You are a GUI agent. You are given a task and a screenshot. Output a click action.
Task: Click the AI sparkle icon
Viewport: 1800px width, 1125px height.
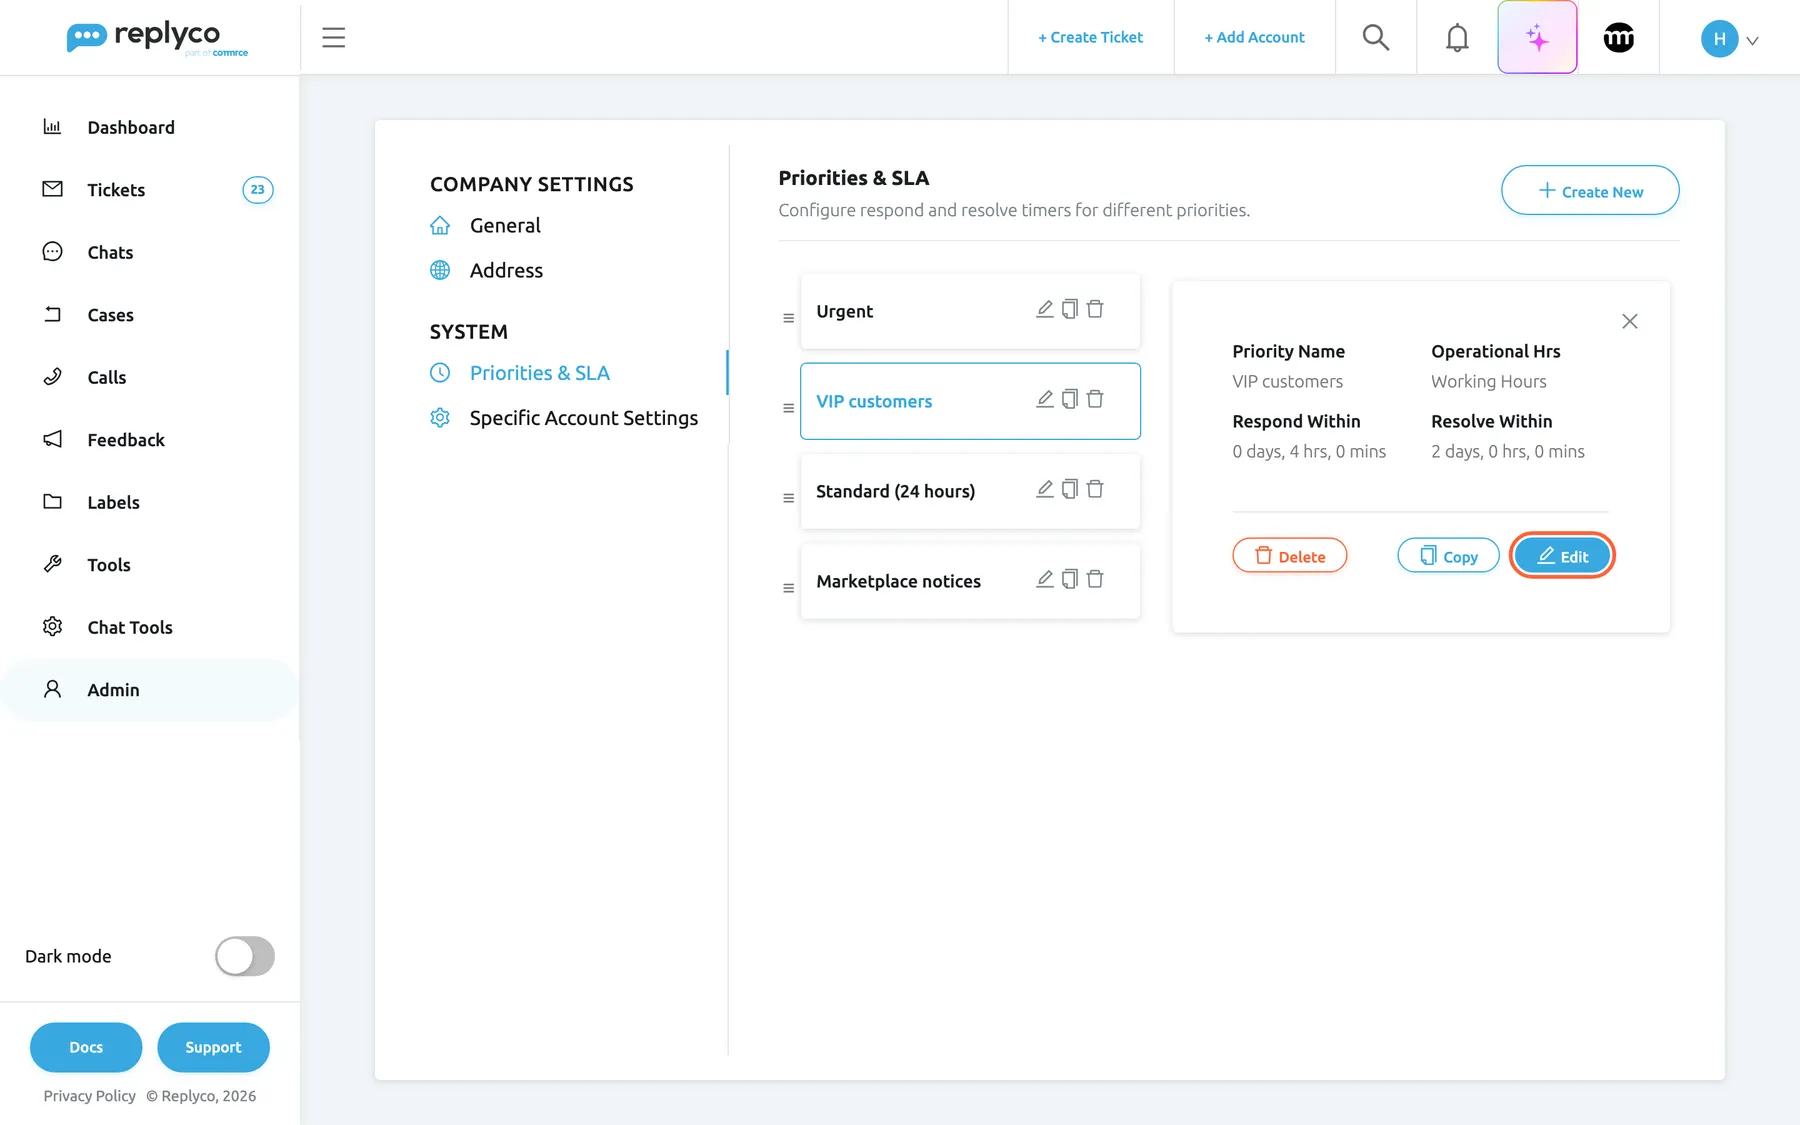[1537, 38]
